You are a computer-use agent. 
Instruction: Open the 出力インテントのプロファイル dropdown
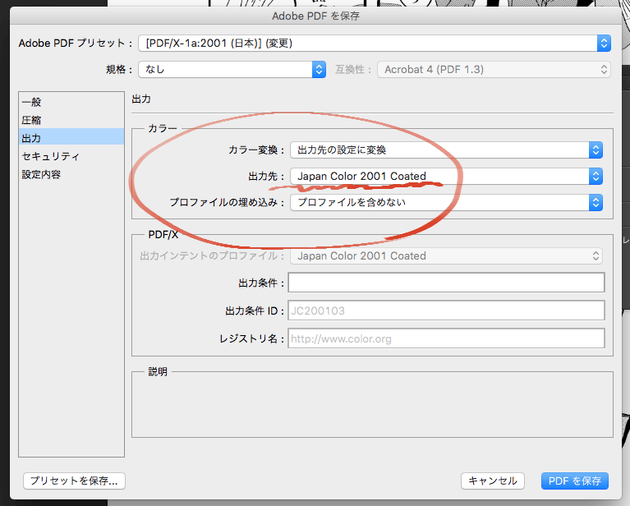[446, 256]
